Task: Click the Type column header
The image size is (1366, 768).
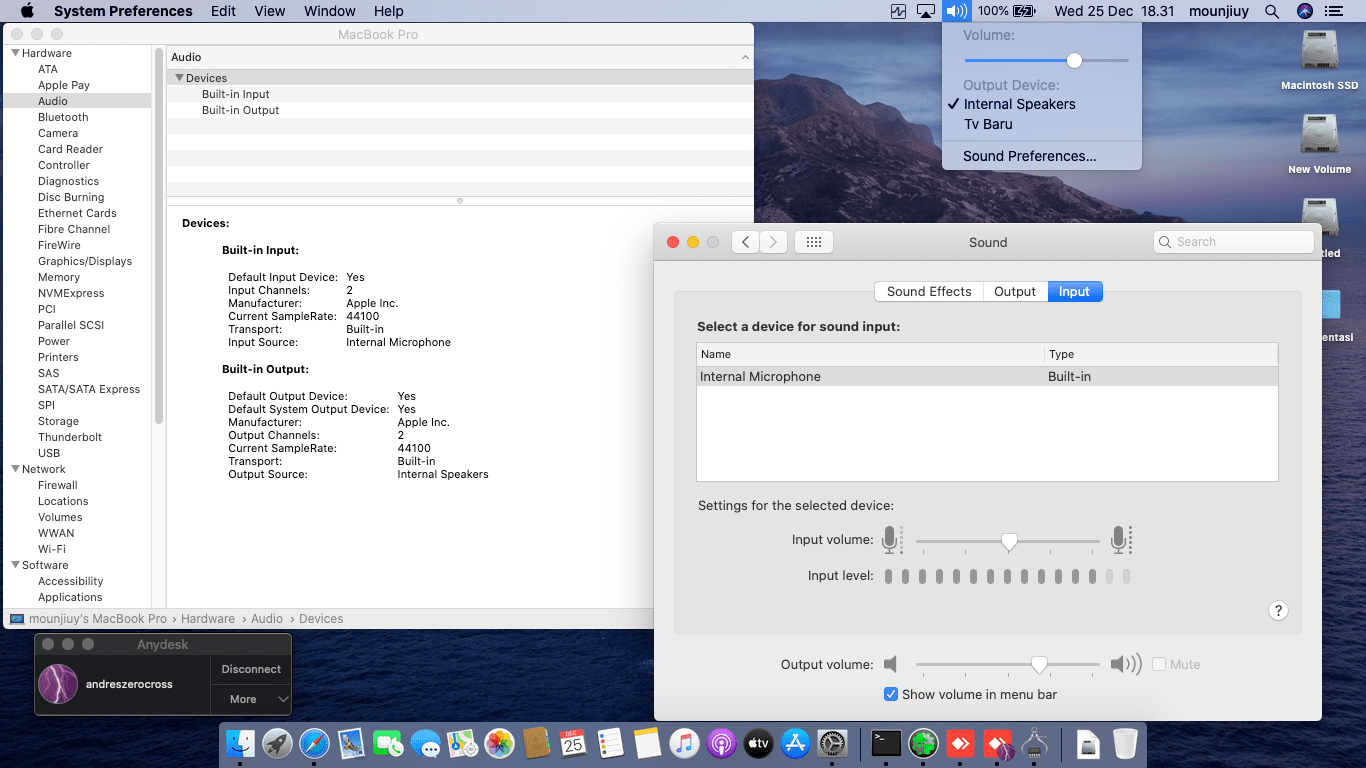Action: coord(1161,354)
